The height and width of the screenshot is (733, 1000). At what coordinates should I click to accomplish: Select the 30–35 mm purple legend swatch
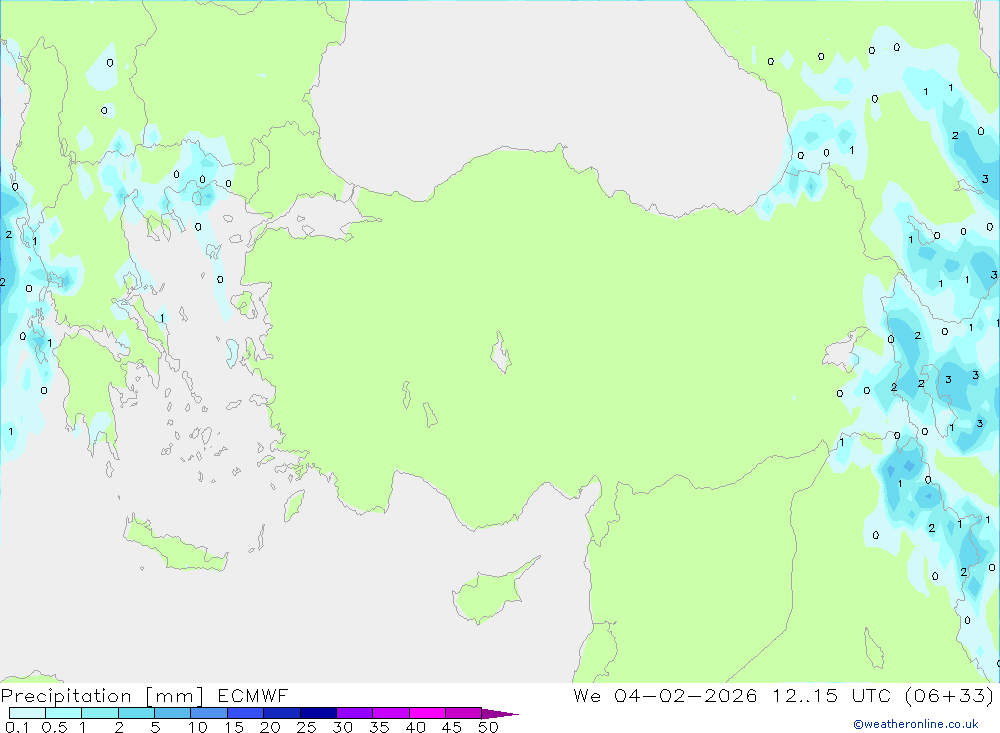(355, 713)
